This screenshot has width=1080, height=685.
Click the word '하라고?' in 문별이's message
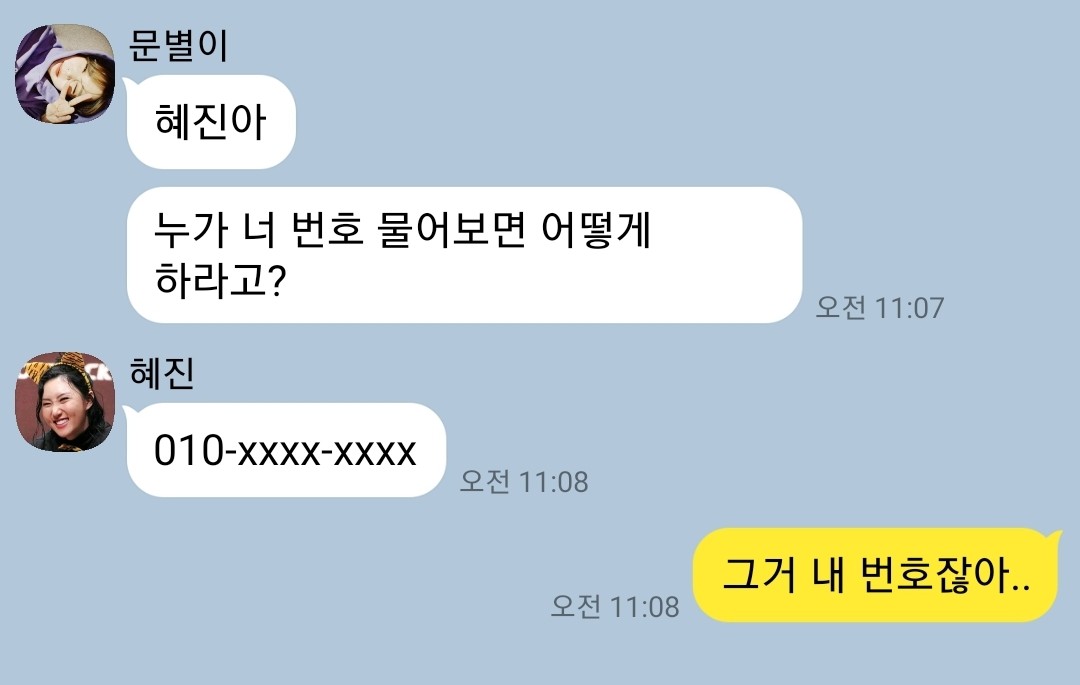pyautogui.click(x=220, y=280)
